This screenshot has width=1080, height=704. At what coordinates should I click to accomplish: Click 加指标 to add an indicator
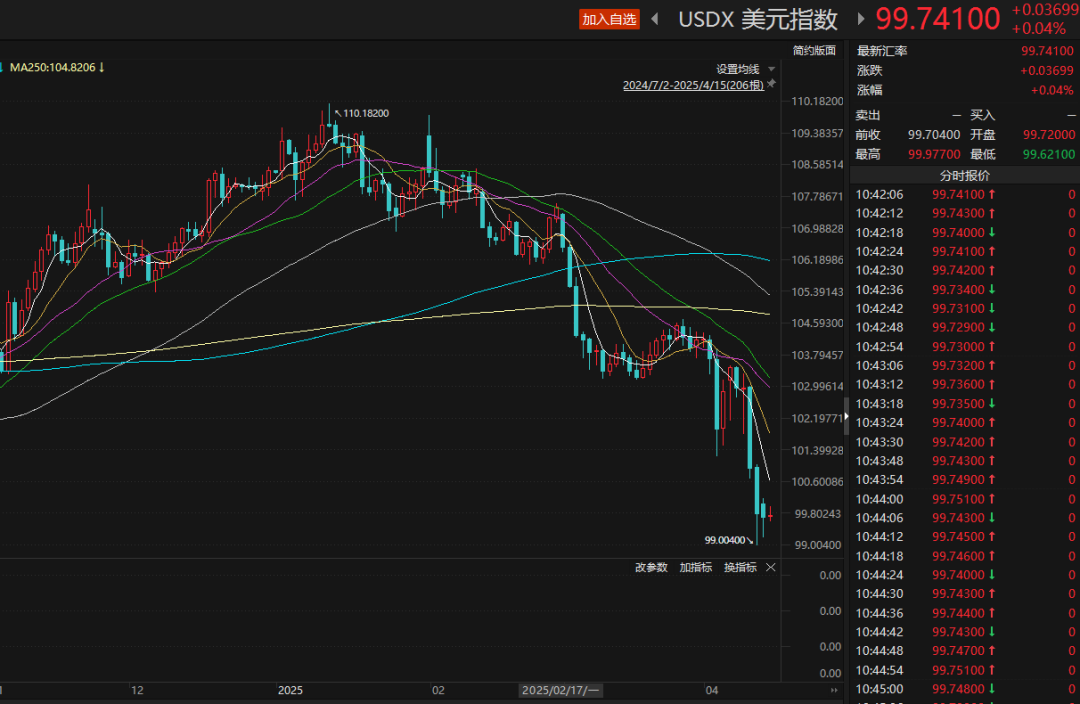click(695, 567)
